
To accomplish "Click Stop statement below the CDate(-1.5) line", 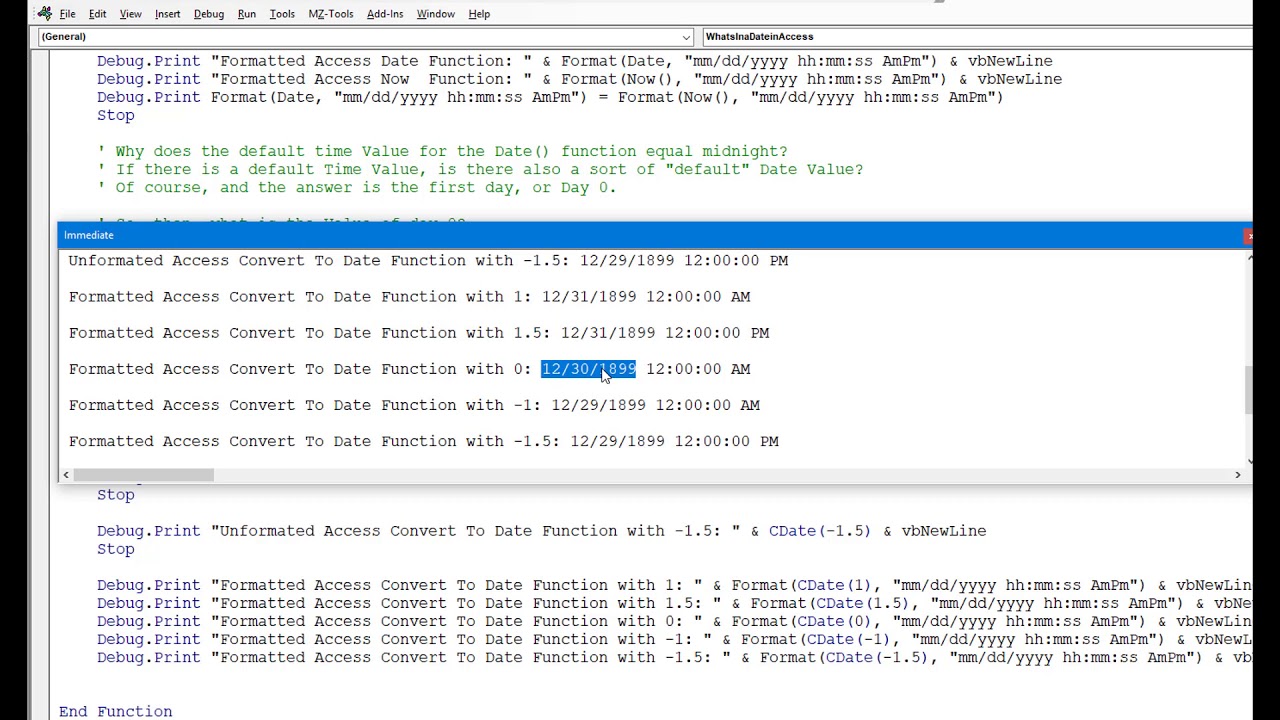I will [115, 549].
